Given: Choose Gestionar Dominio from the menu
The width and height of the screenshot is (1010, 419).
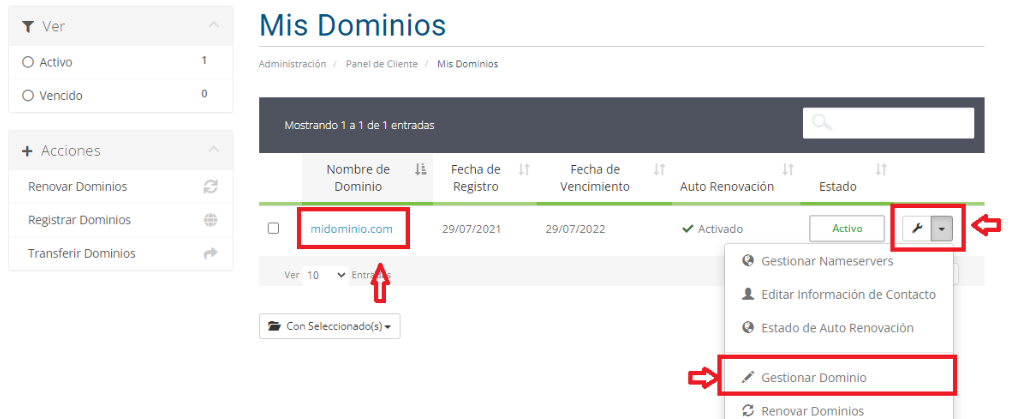Looking at the screenshot, I should pos(838,377).
